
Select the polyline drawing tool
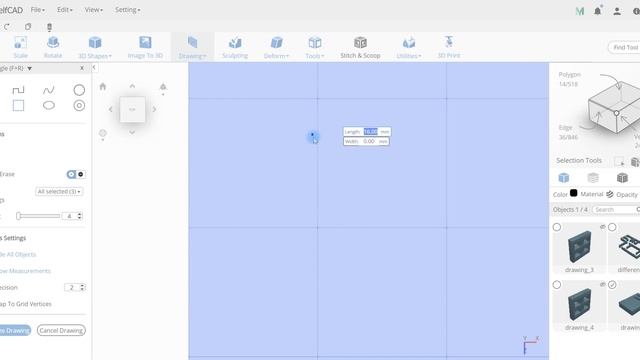[x=18, y=90]
